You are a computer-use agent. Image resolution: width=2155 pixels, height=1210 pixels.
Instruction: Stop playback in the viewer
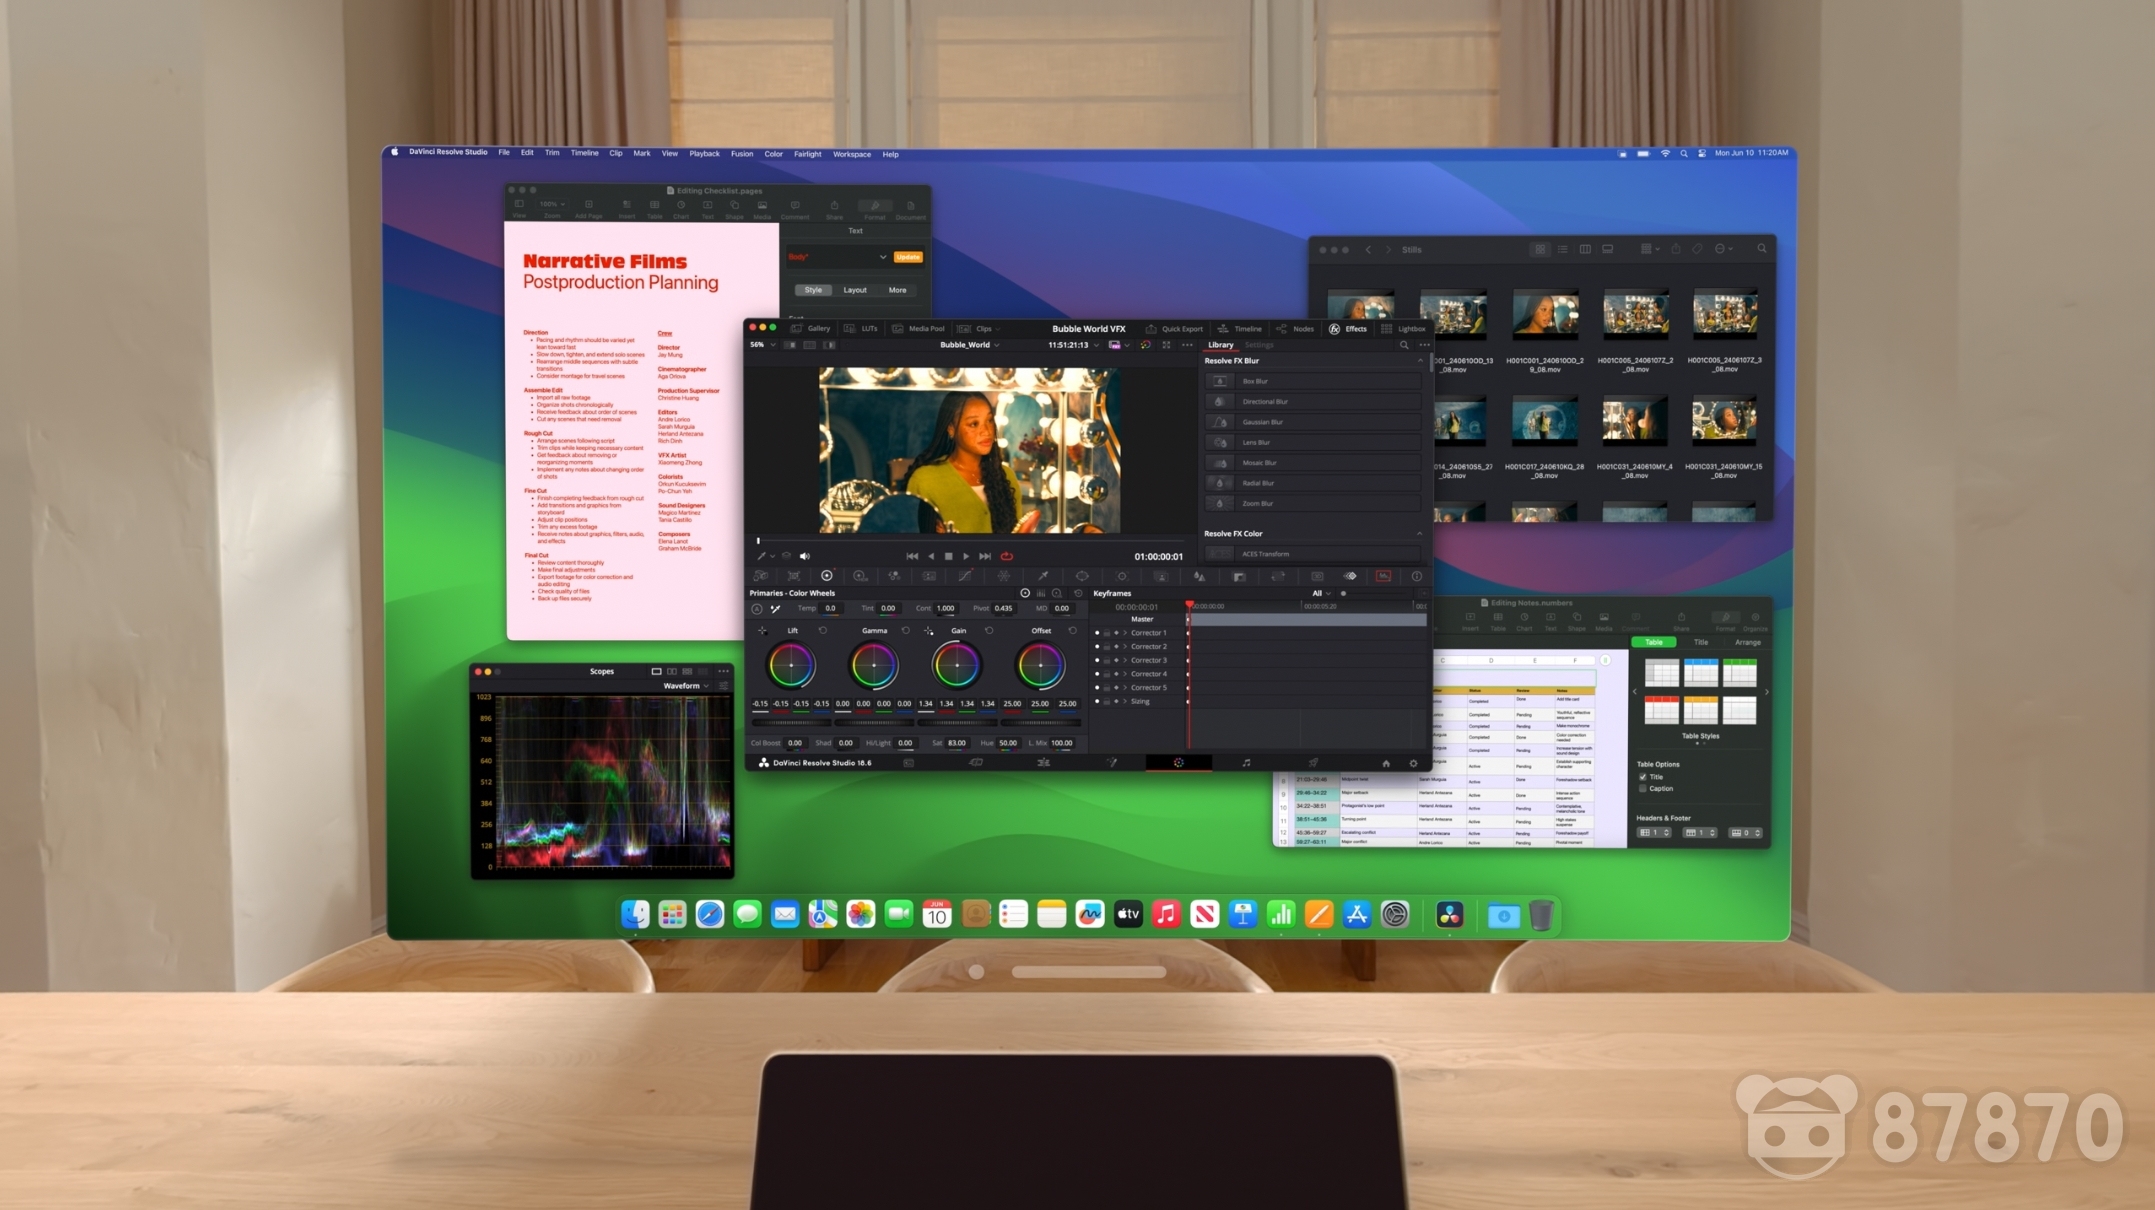[948, 556]
